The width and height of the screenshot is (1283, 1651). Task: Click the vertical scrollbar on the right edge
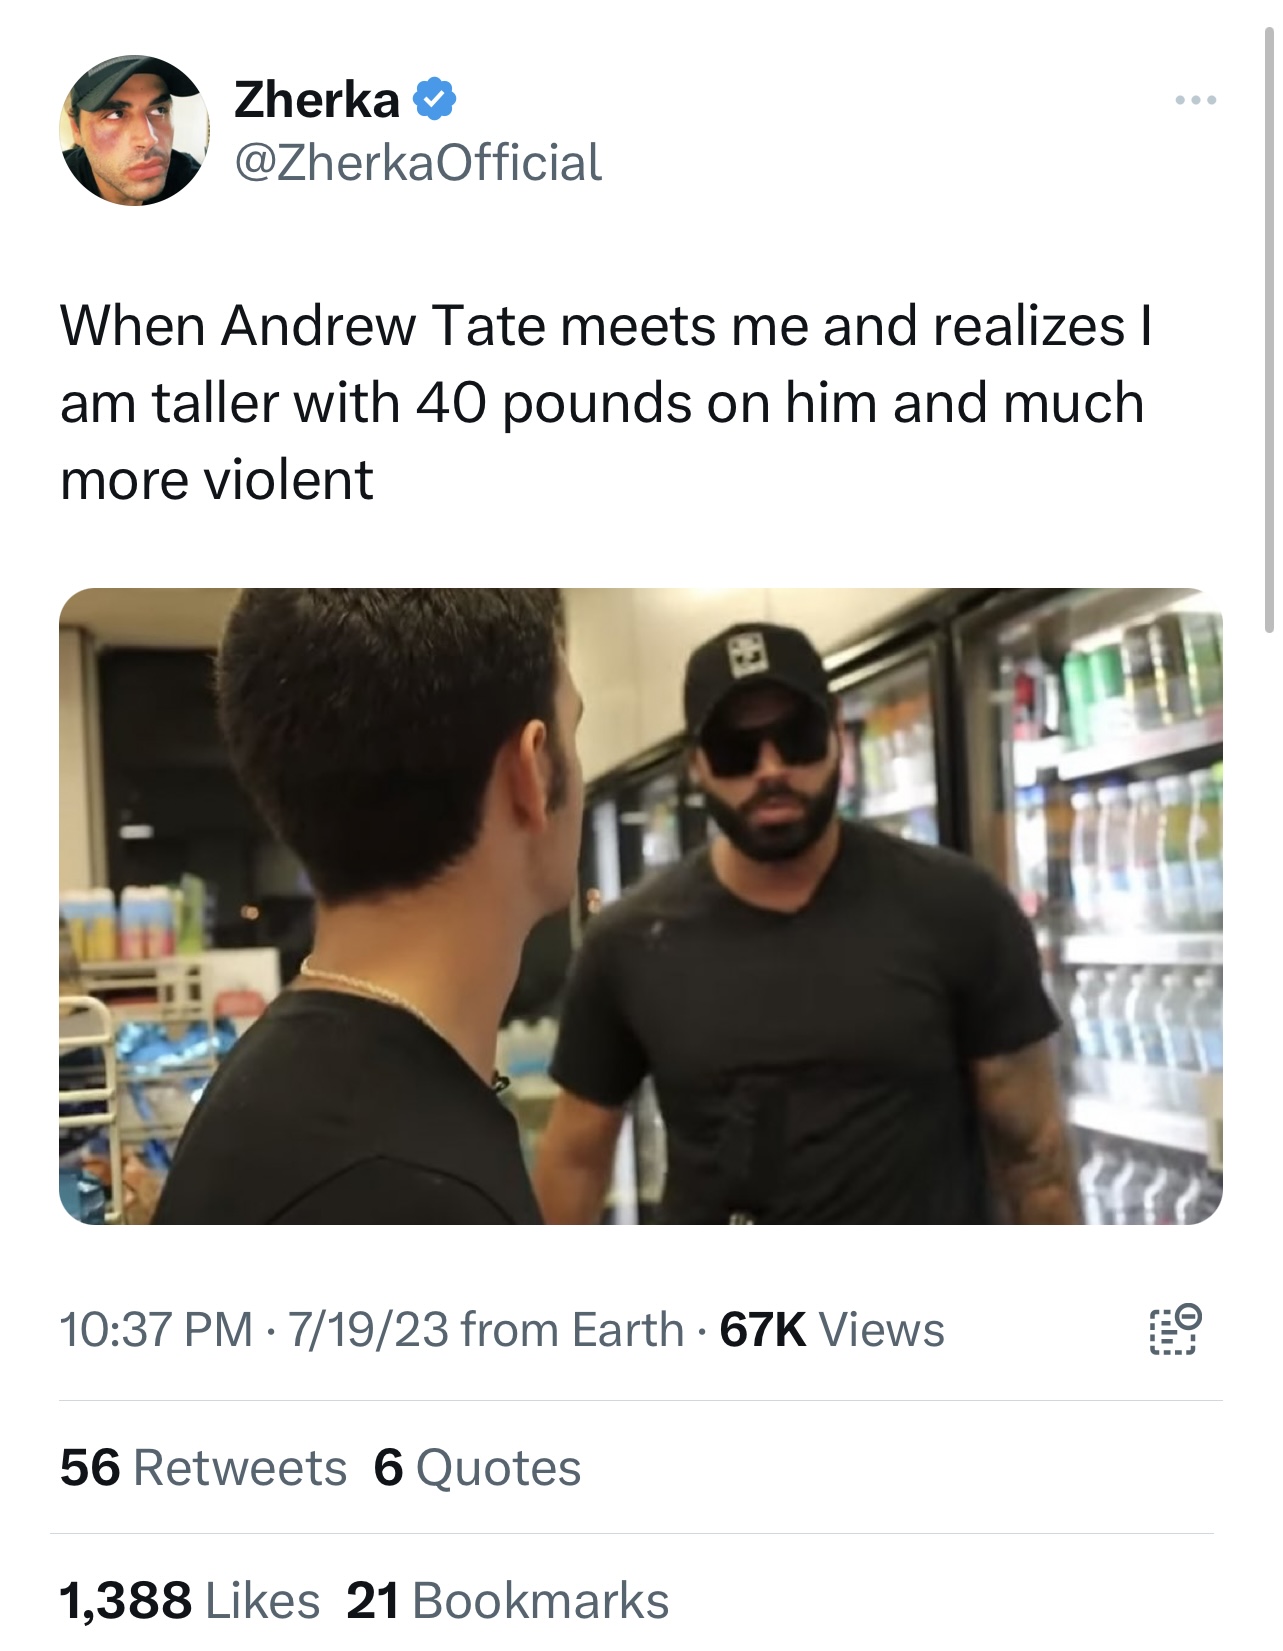pos(1270,330)
